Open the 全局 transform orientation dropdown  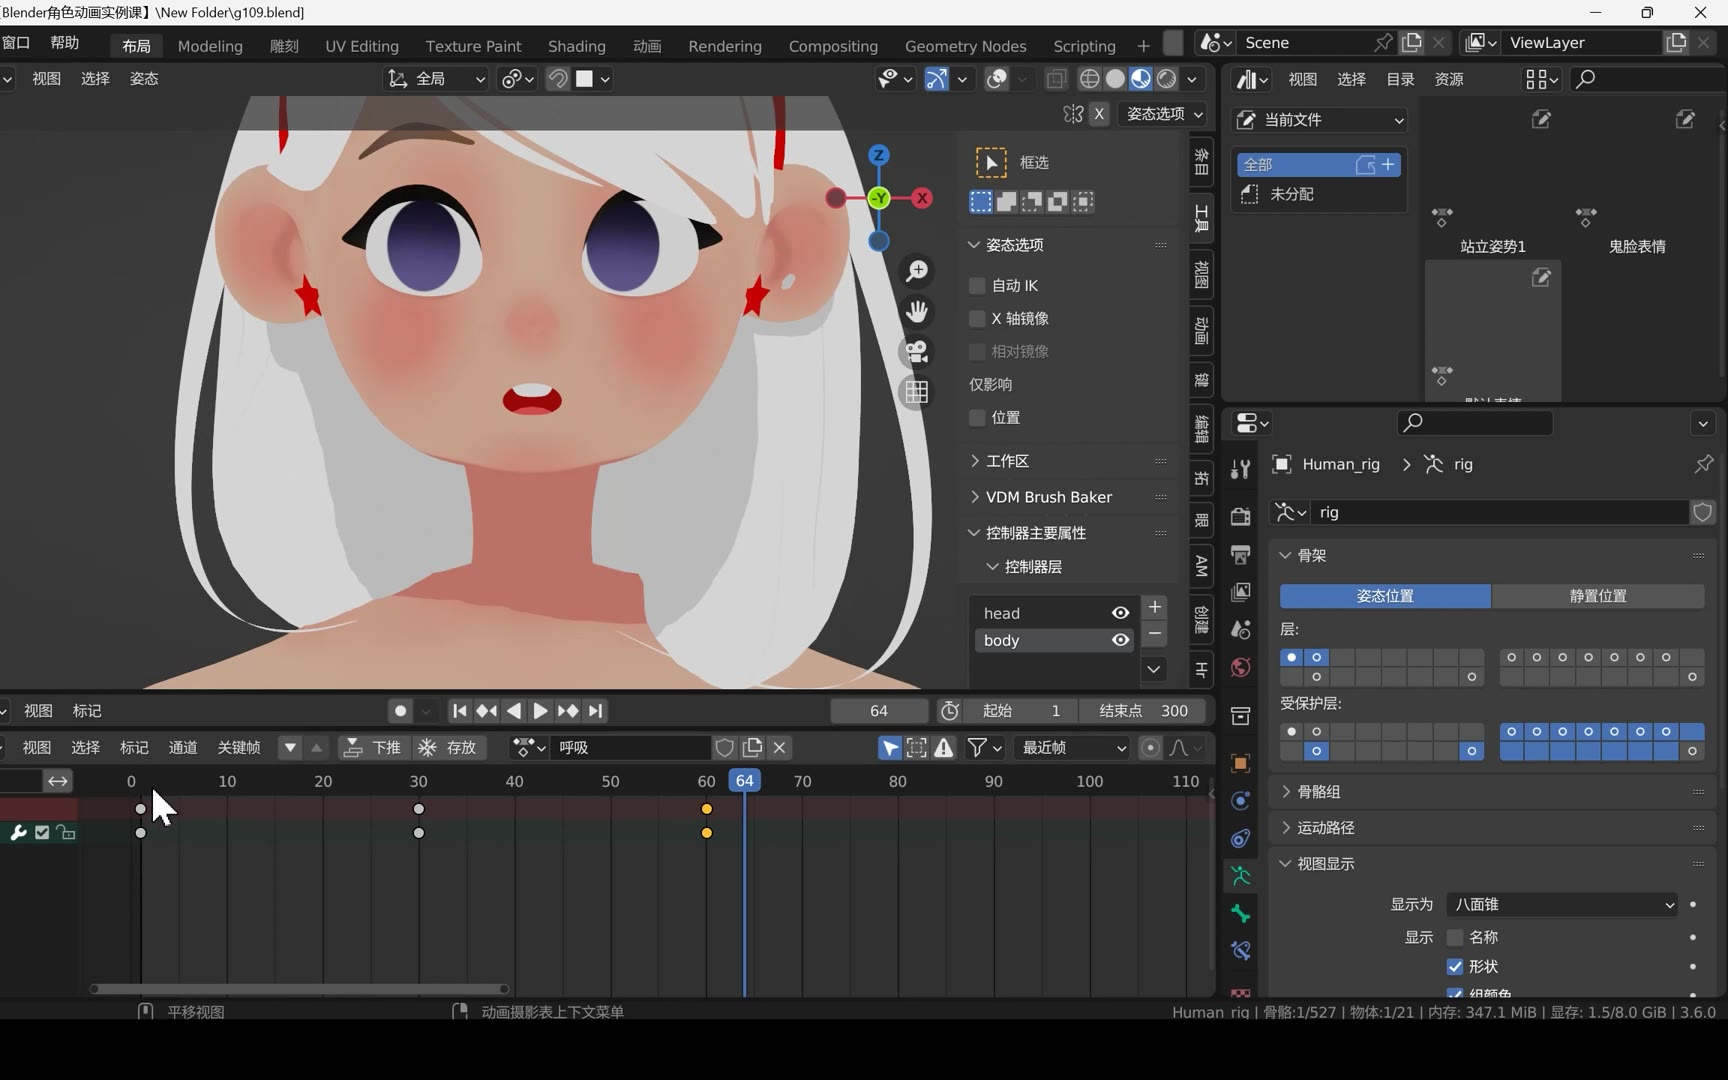pos(438,79)
